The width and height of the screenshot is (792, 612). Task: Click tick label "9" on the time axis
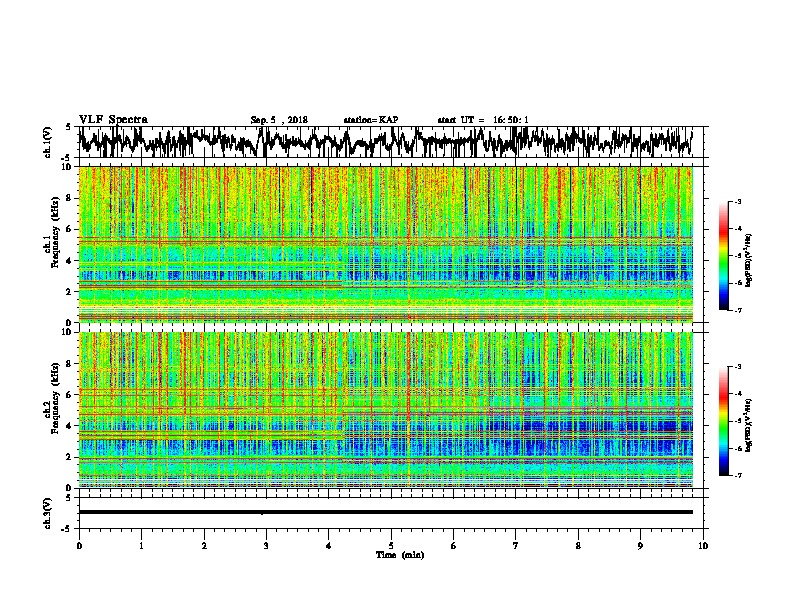(640, 546)
